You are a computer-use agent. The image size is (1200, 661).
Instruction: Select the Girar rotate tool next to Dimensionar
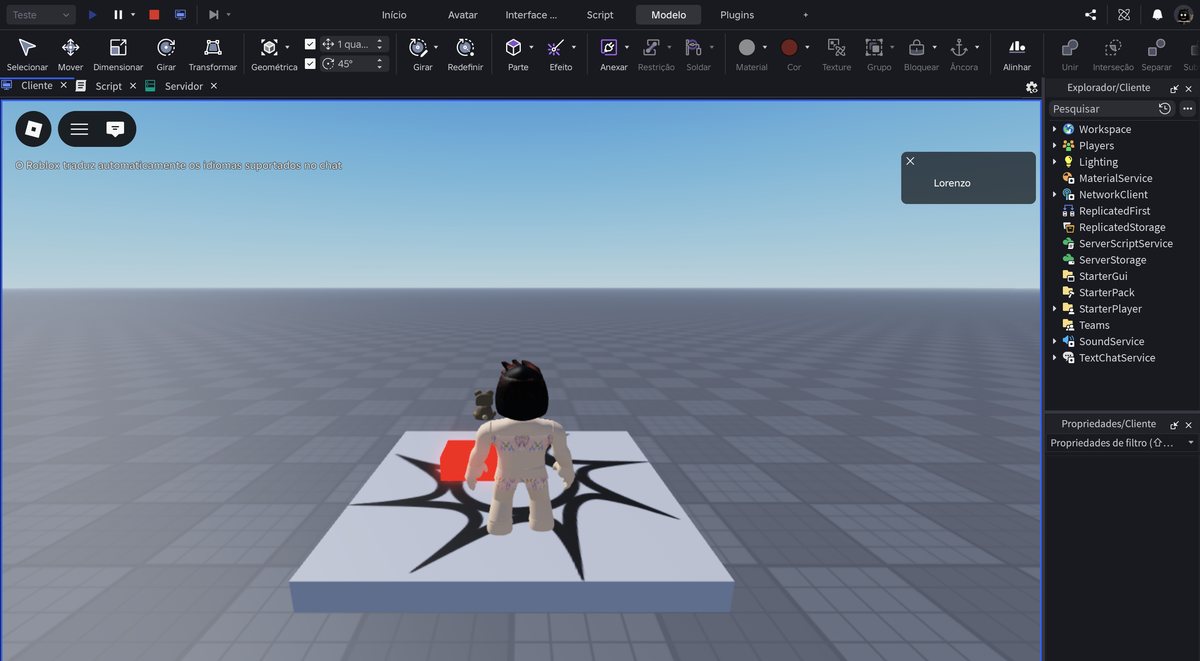coord(166,54)
